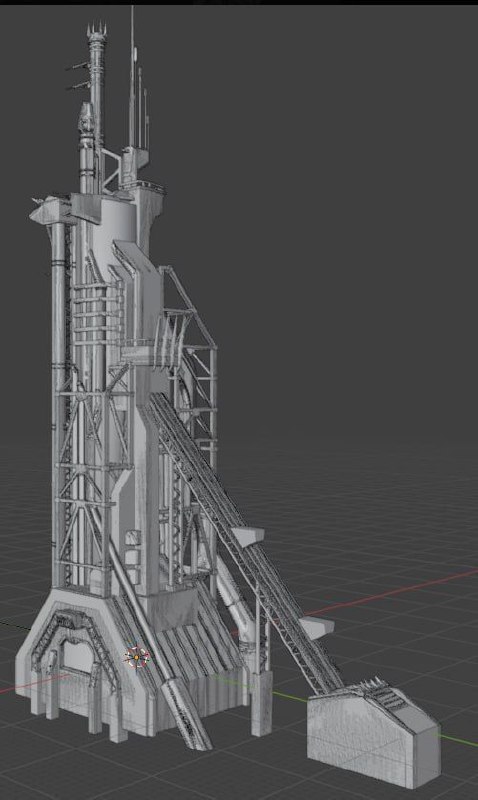478x800 pixels.
Task: Click the 3D cursor near the tower base
Action: [137, 657]
